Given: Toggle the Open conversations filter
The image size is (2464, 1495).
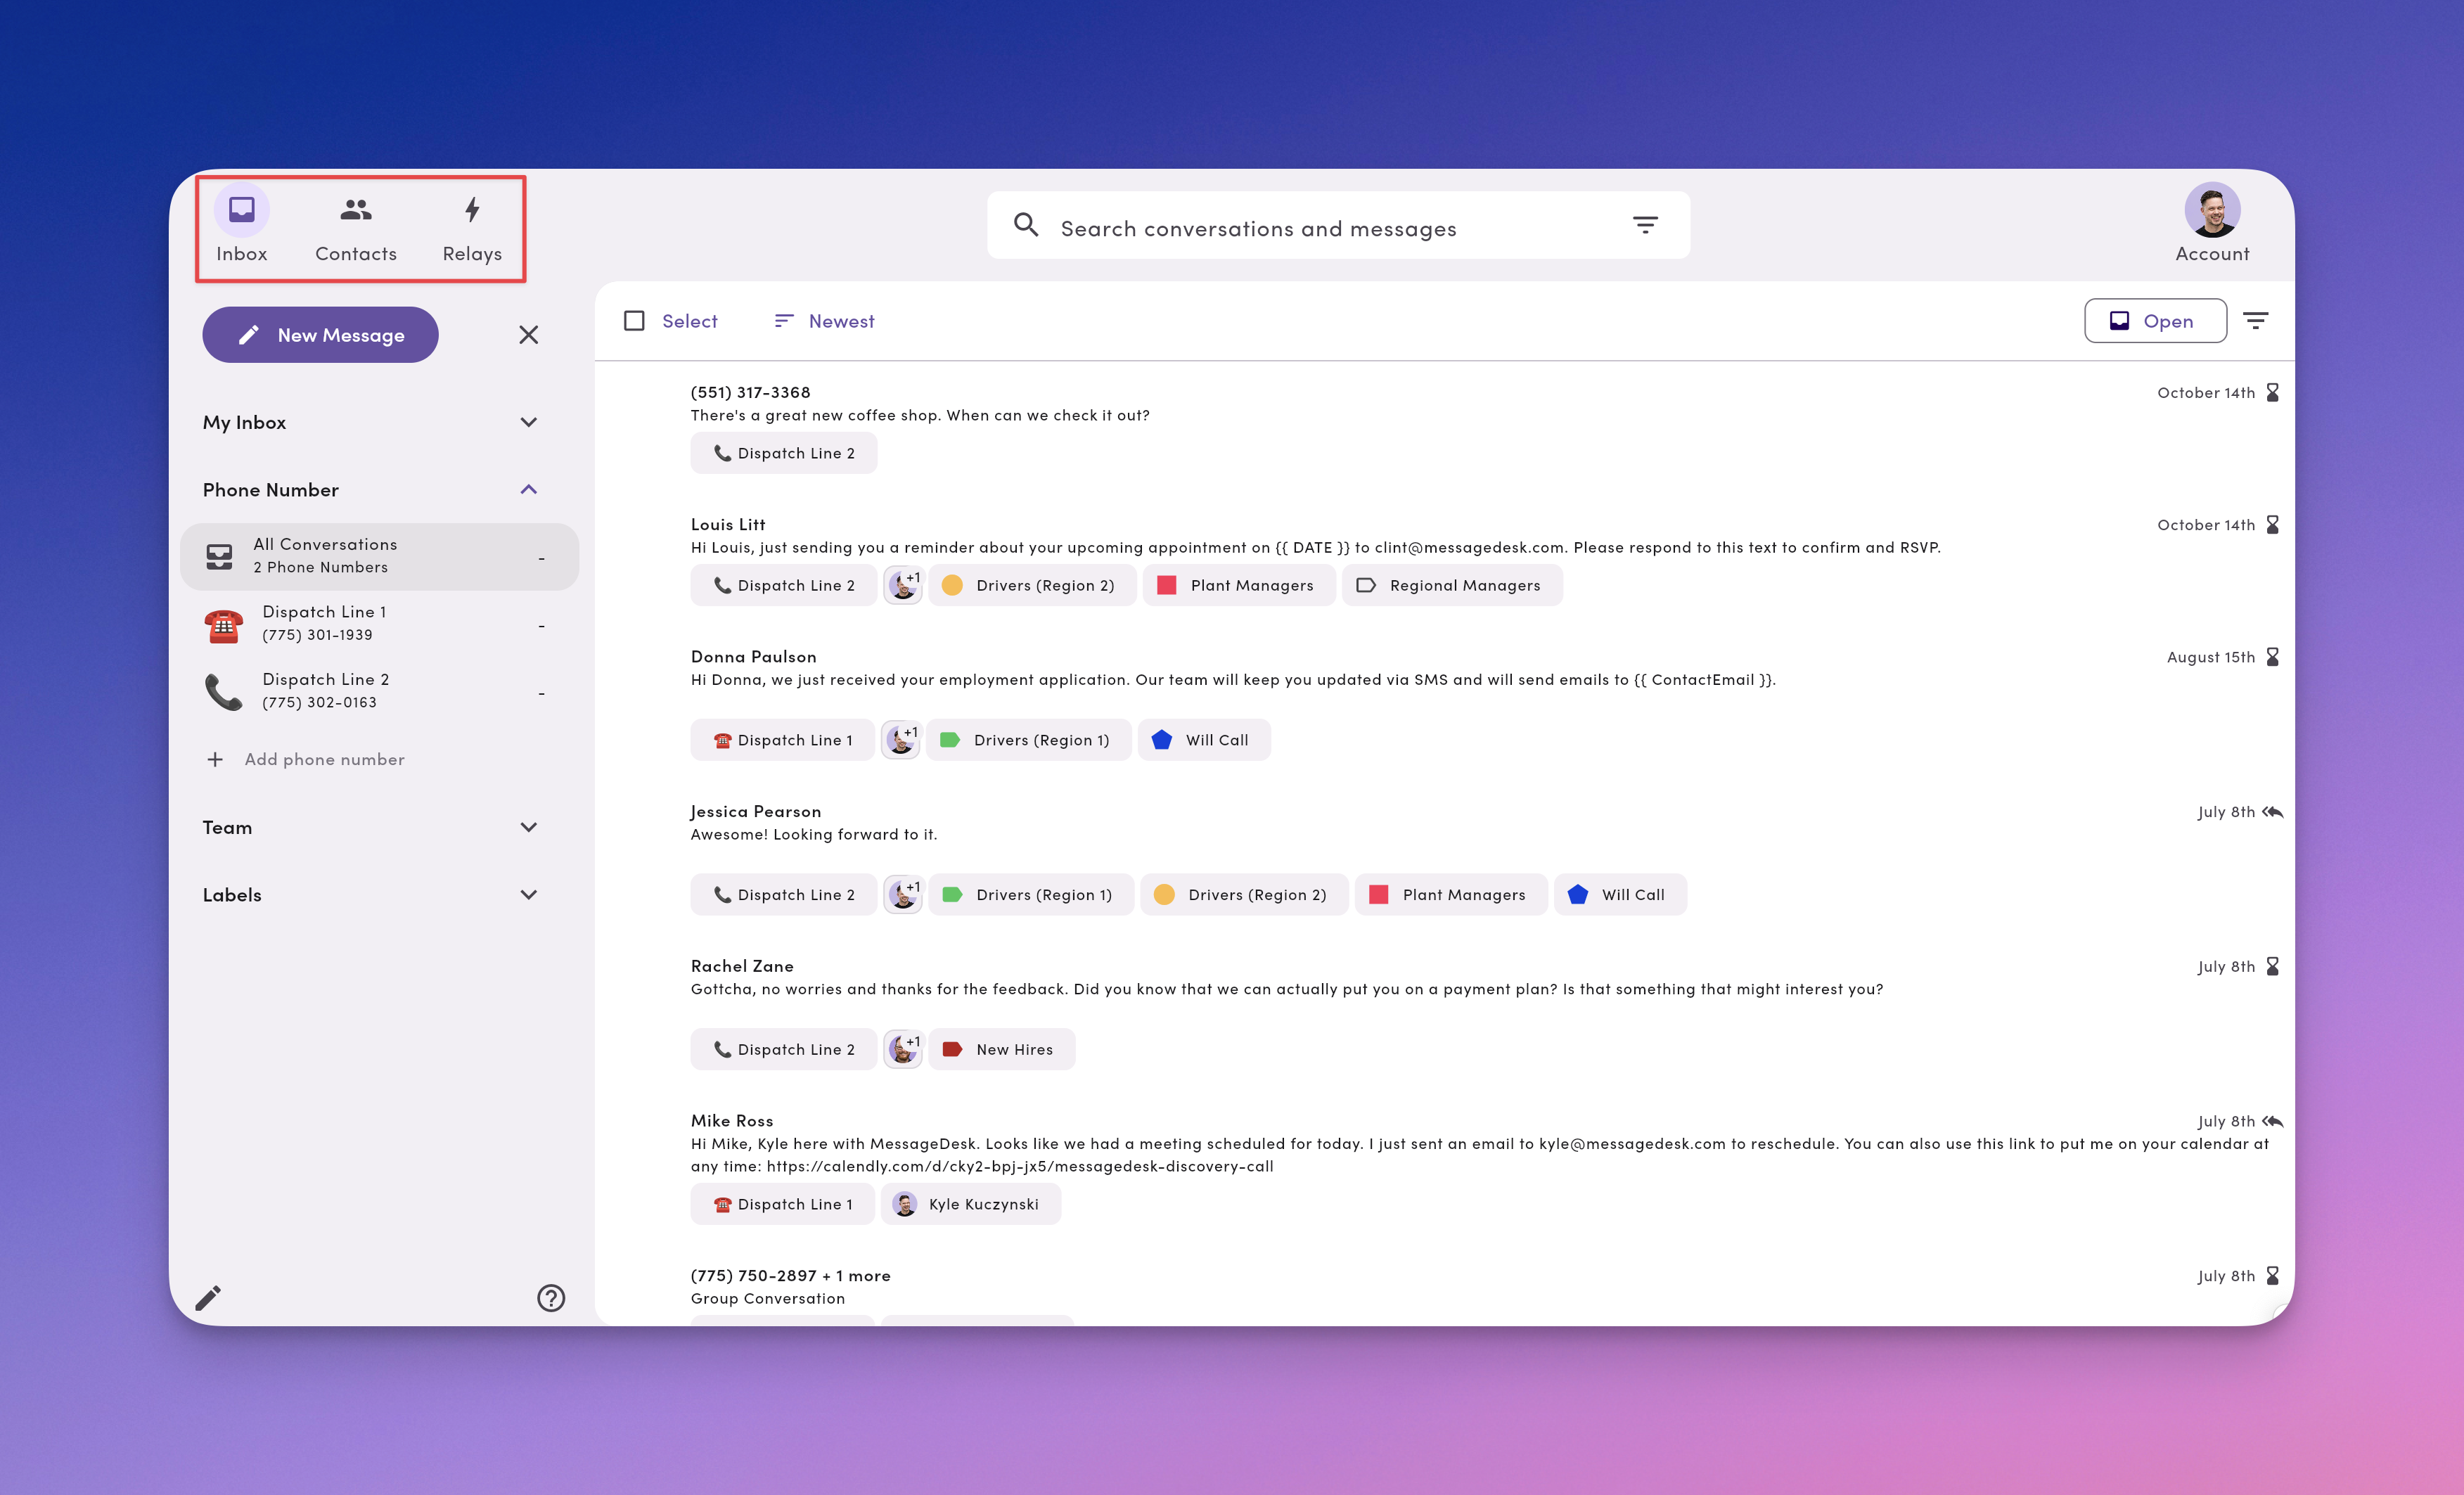Looking at the screenshot, I should click(2155, 320).
